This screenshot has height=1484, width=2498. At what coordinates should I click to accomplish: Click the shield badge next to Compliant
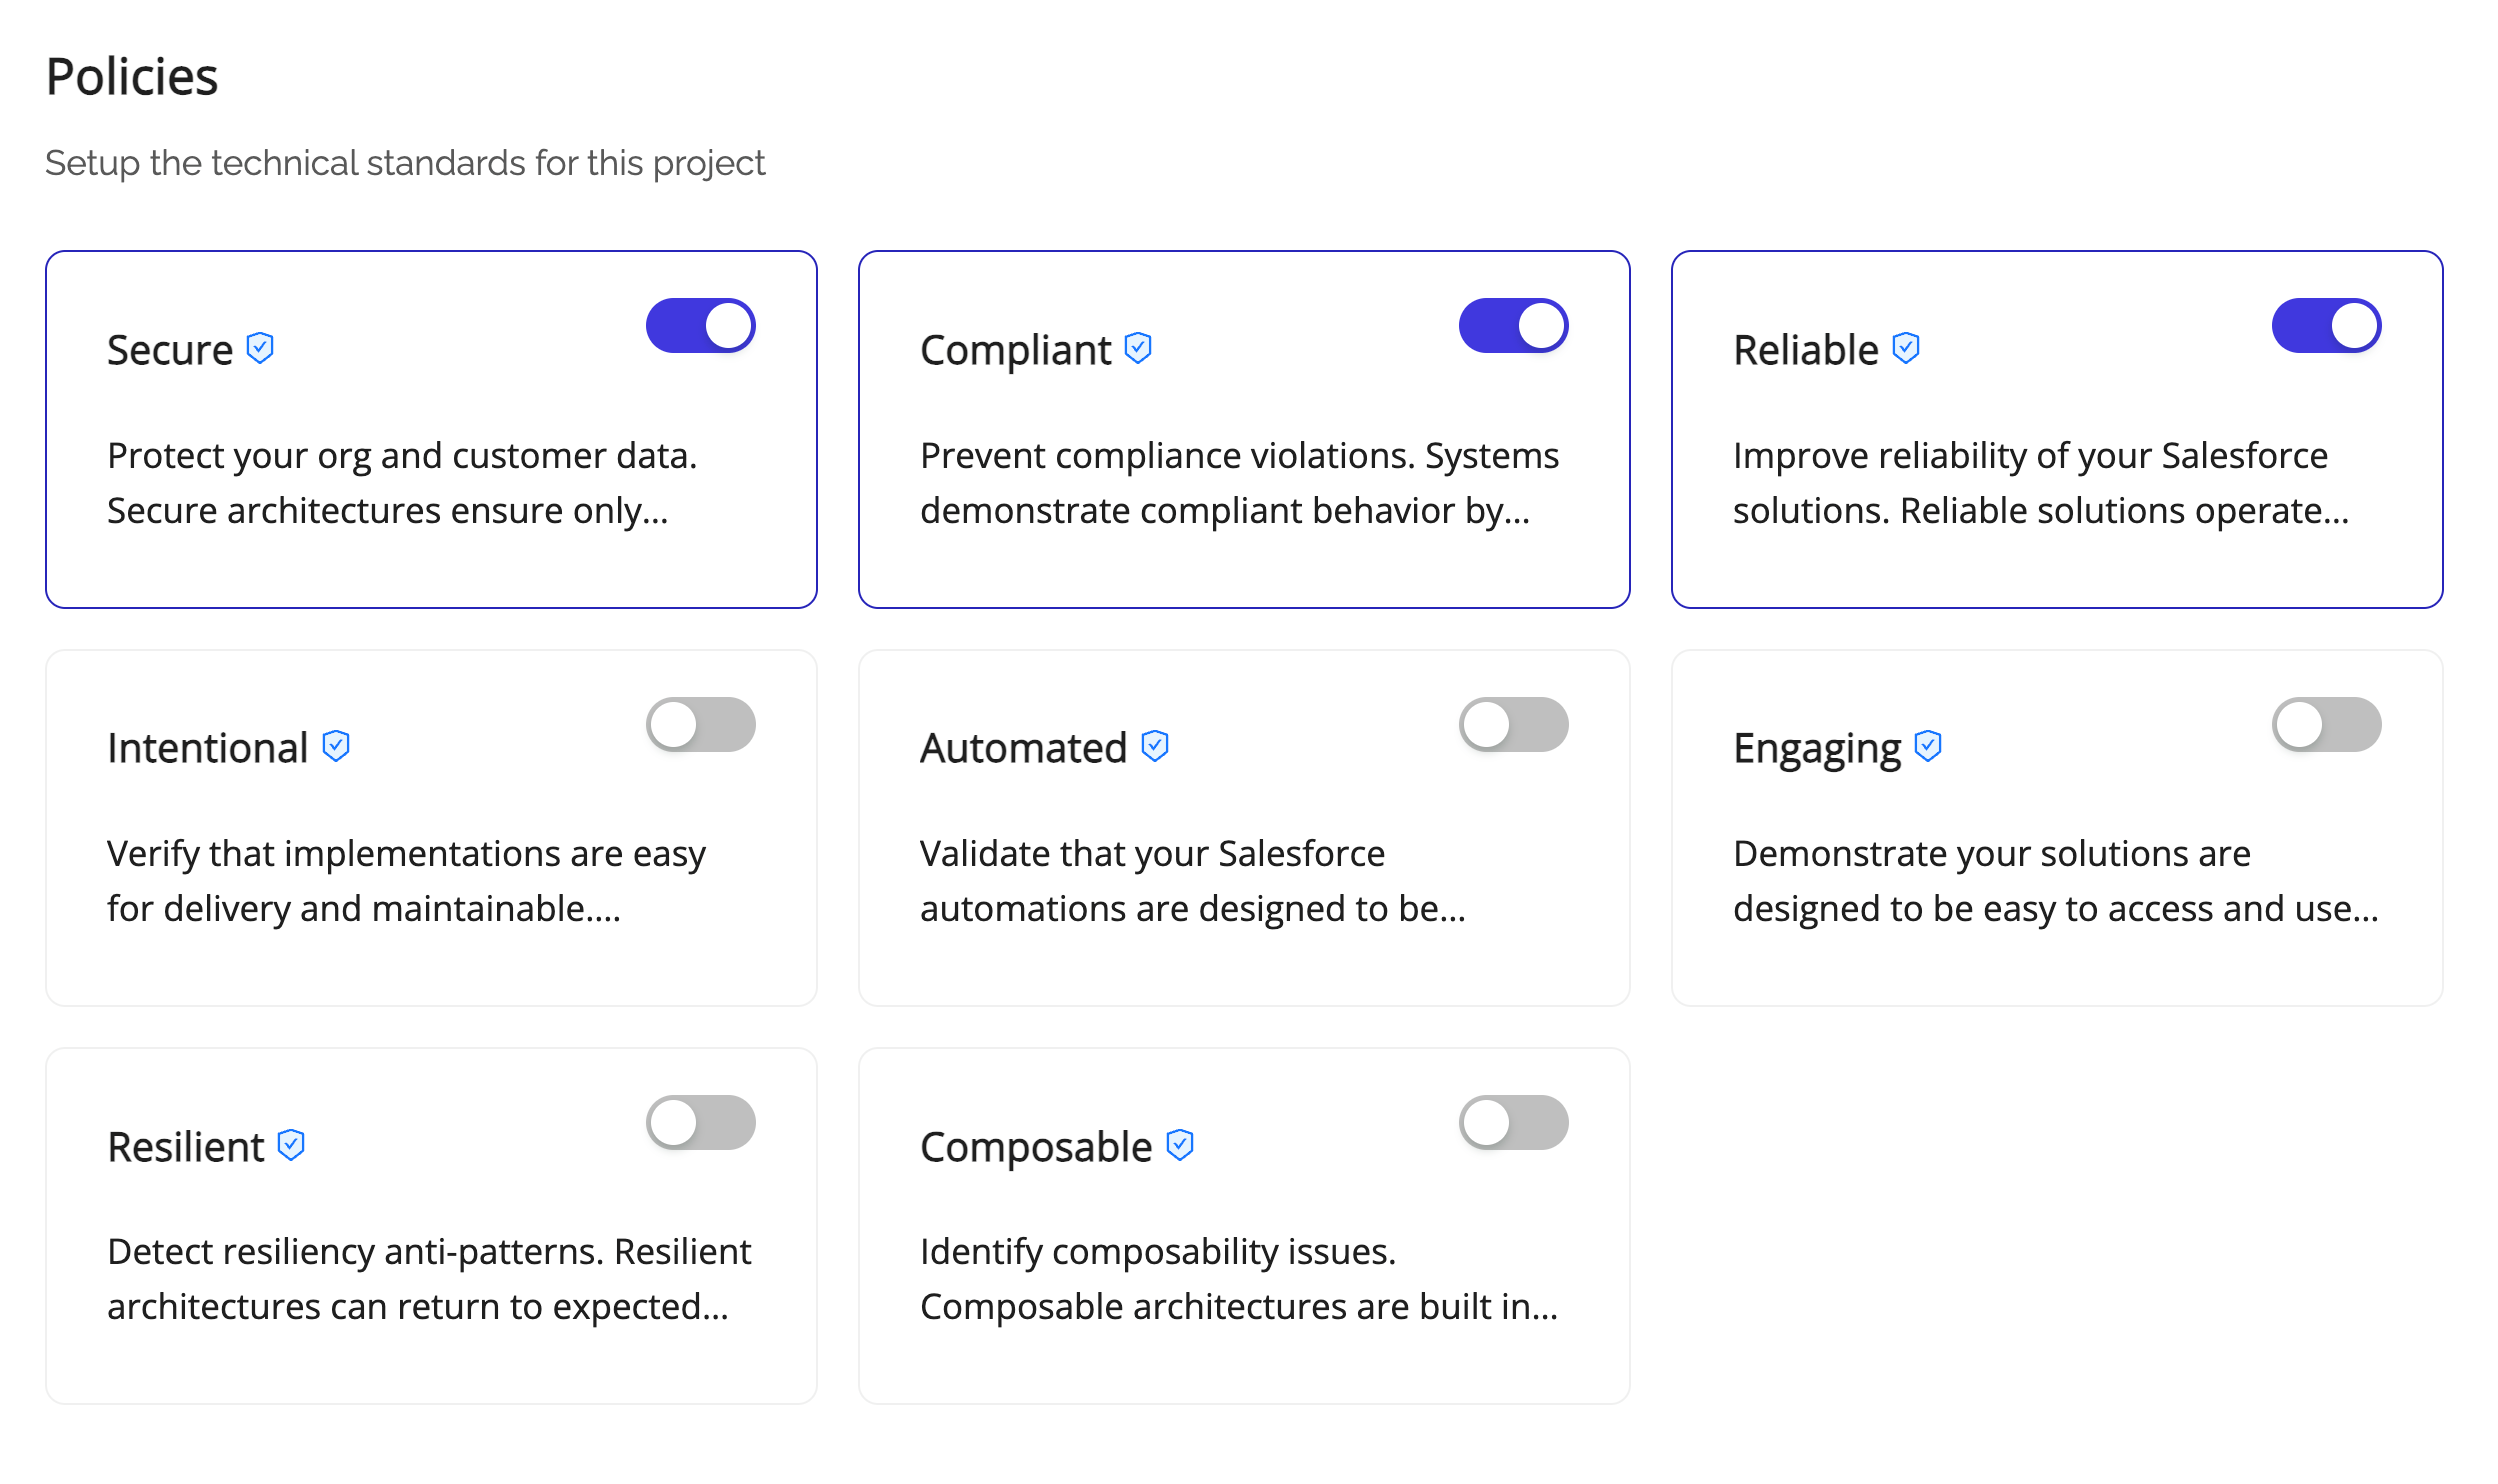pos(1137,348)
